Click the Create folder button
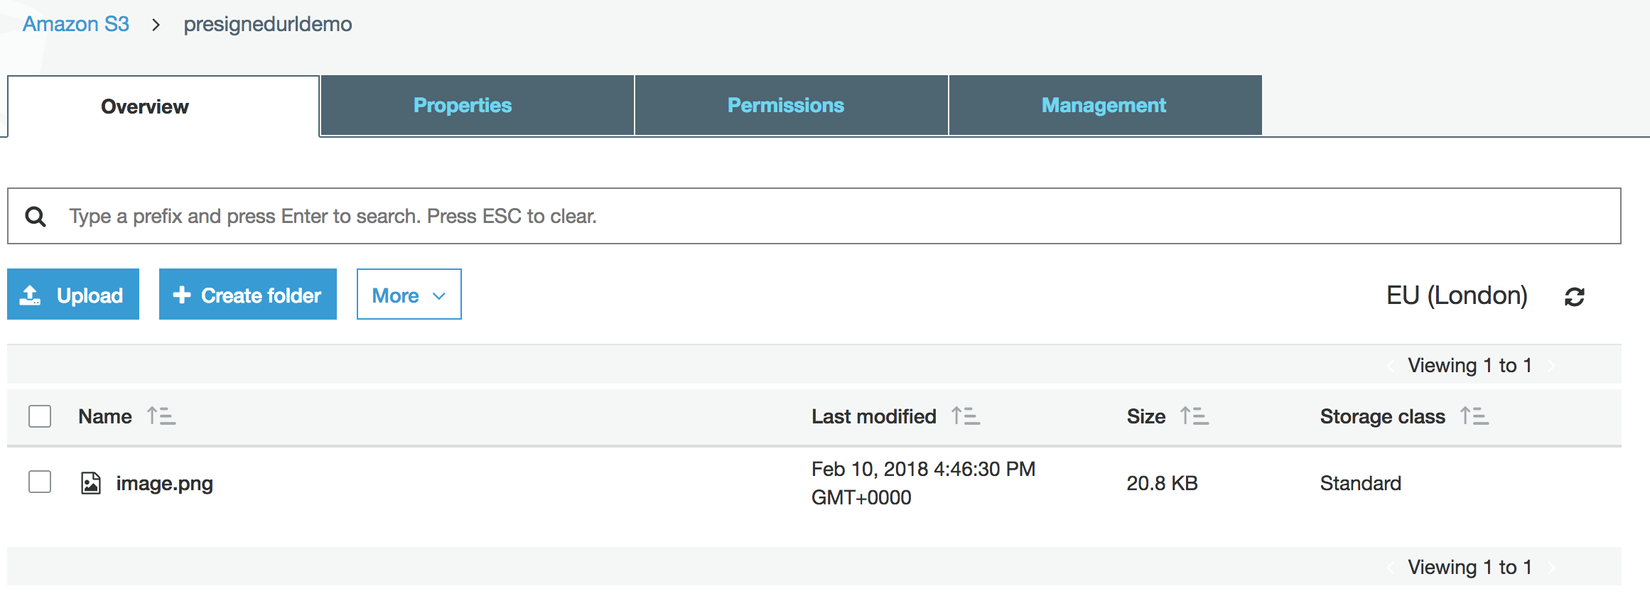 (247, 295)
